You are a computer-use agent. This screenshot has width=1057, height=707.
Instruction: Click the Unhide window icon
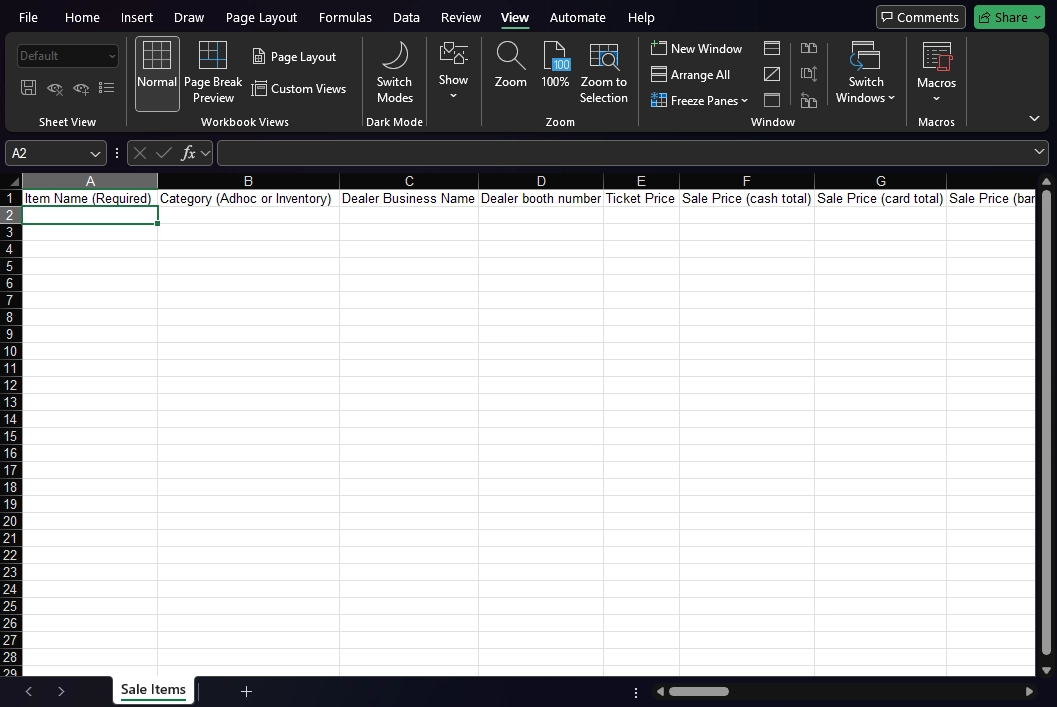click(772, 100)
